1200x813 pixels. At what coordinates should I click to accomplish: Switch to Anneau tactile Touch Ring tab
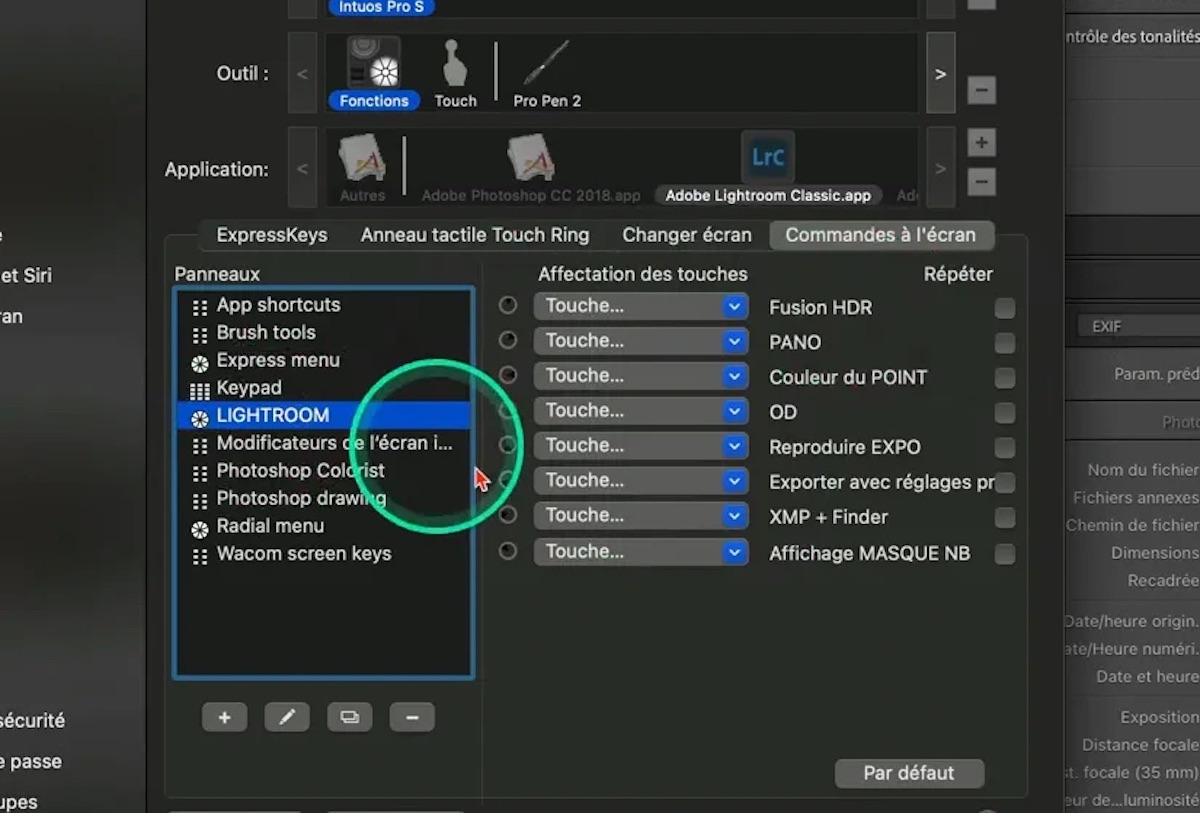475,235
